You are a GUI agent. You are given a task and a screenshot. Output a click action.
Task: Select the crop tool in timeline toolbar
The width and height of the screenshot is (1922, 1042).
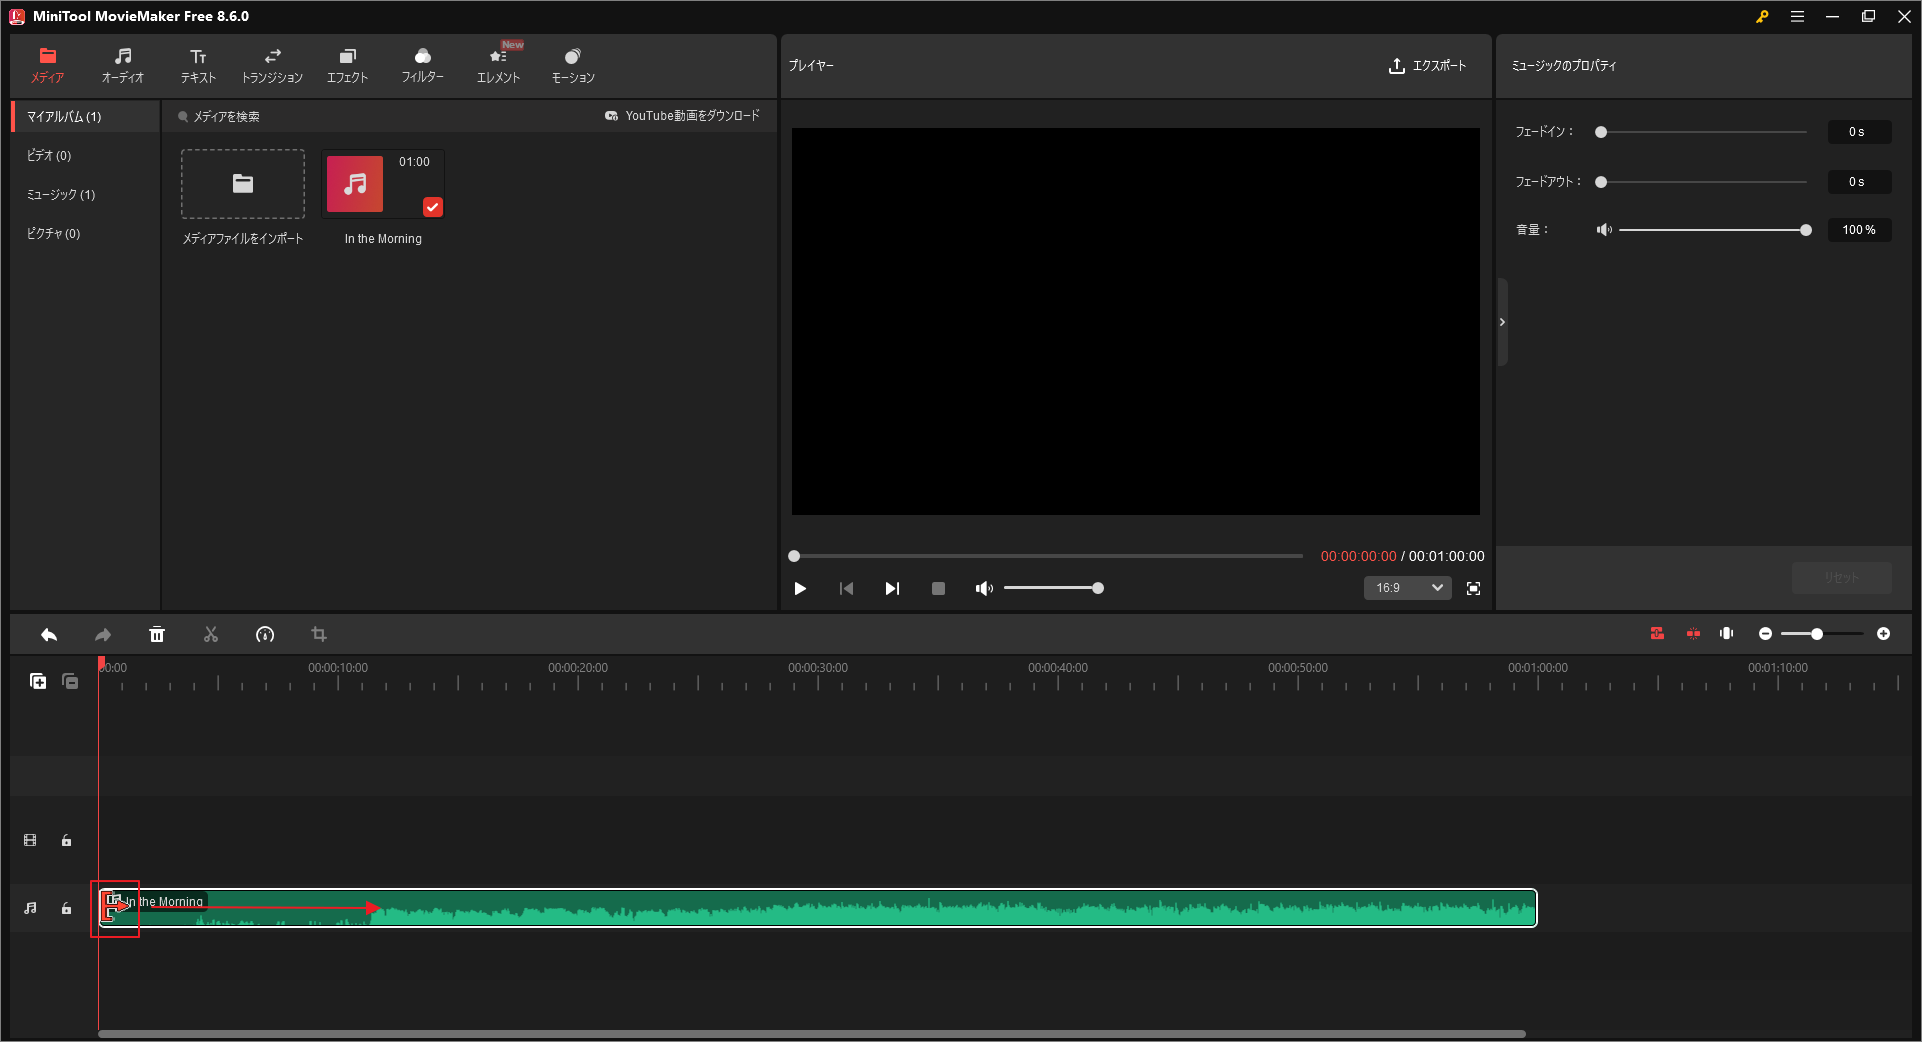point(319,634)
